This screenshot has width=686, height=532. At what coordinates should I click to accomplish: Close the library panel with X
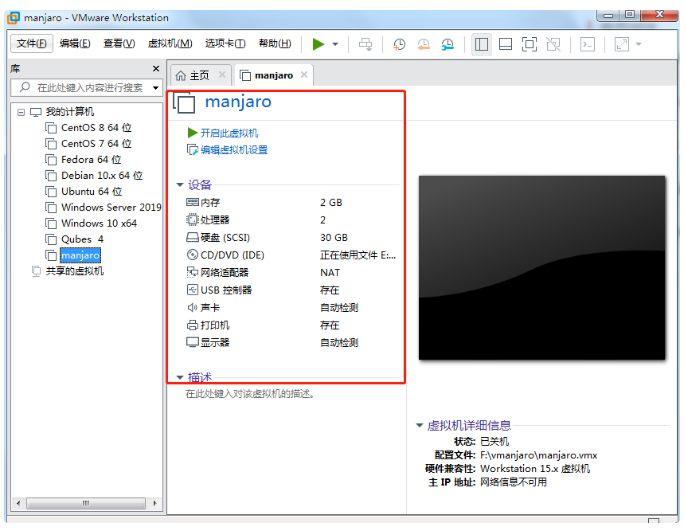(x=156, y=69)
